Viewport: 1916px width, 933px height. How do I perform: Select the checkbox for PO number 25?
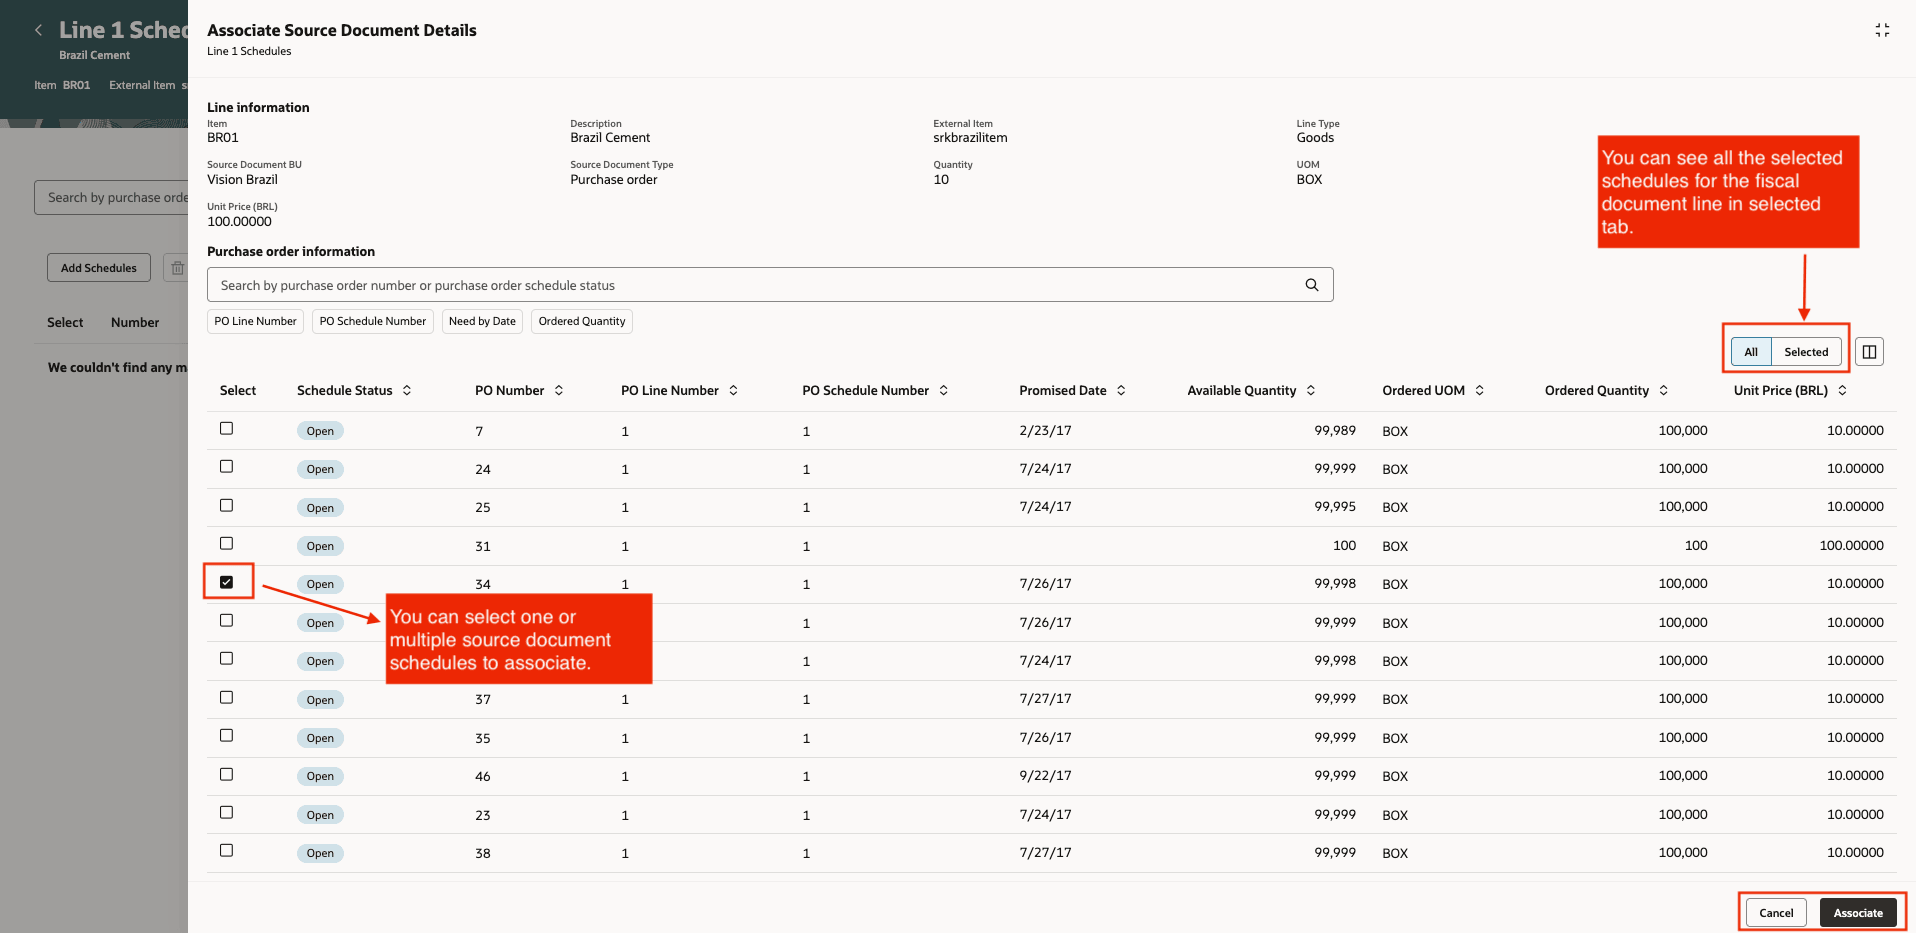tap(226, 505)
